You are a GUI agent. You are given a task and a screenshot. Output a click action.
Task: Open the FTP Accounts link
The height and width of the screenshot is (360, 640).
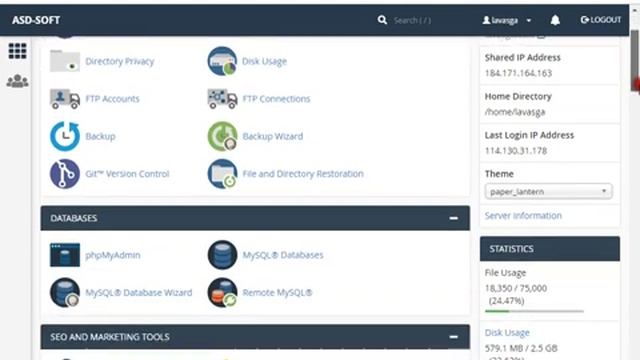pos(112,99)
